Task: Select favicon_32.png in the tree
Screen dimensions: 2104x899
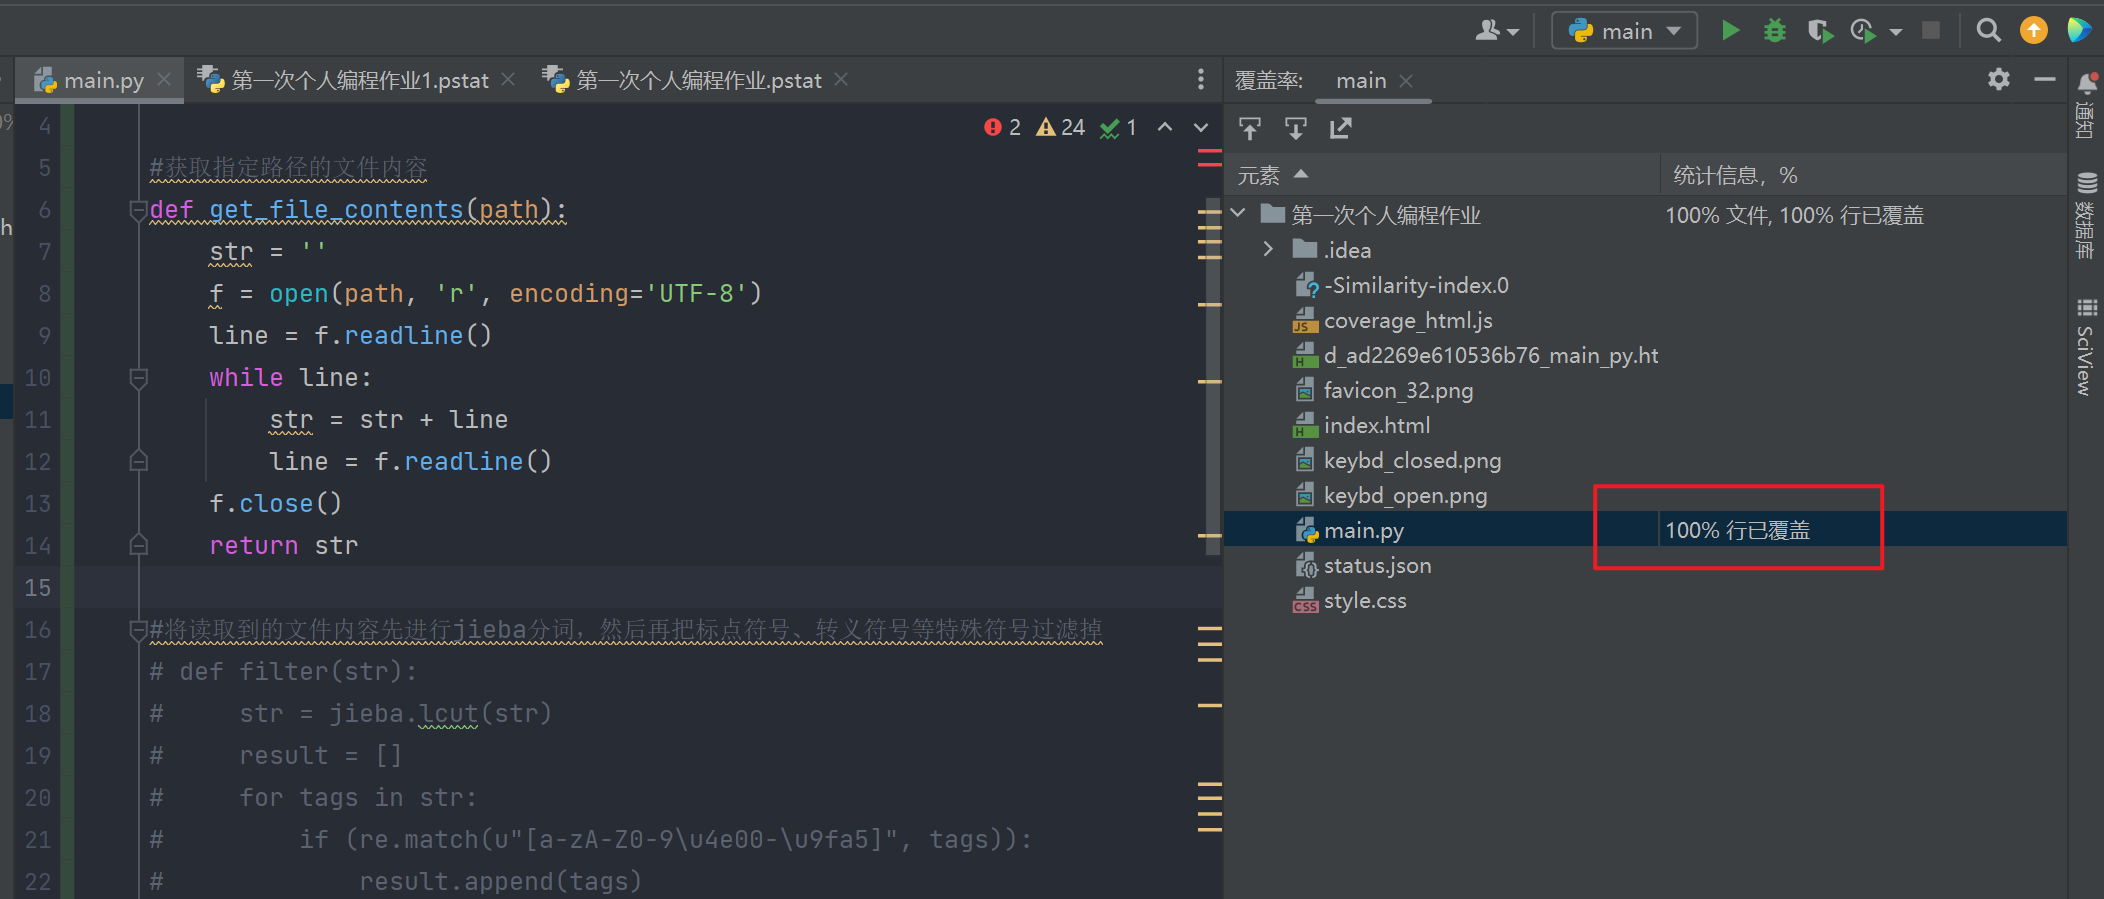Action: 1397,391
